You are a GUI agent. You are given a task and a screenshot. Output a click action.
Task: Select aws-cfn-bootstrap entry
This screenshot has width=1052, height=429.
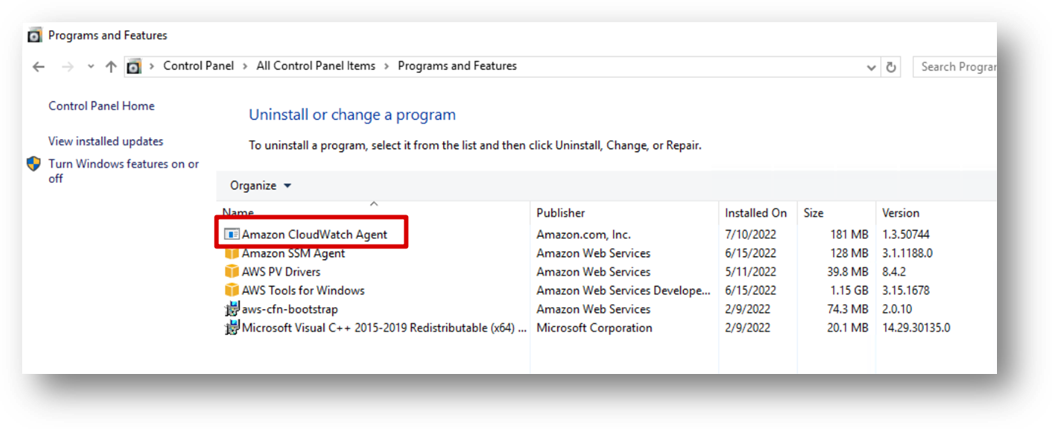coord(290,309)
